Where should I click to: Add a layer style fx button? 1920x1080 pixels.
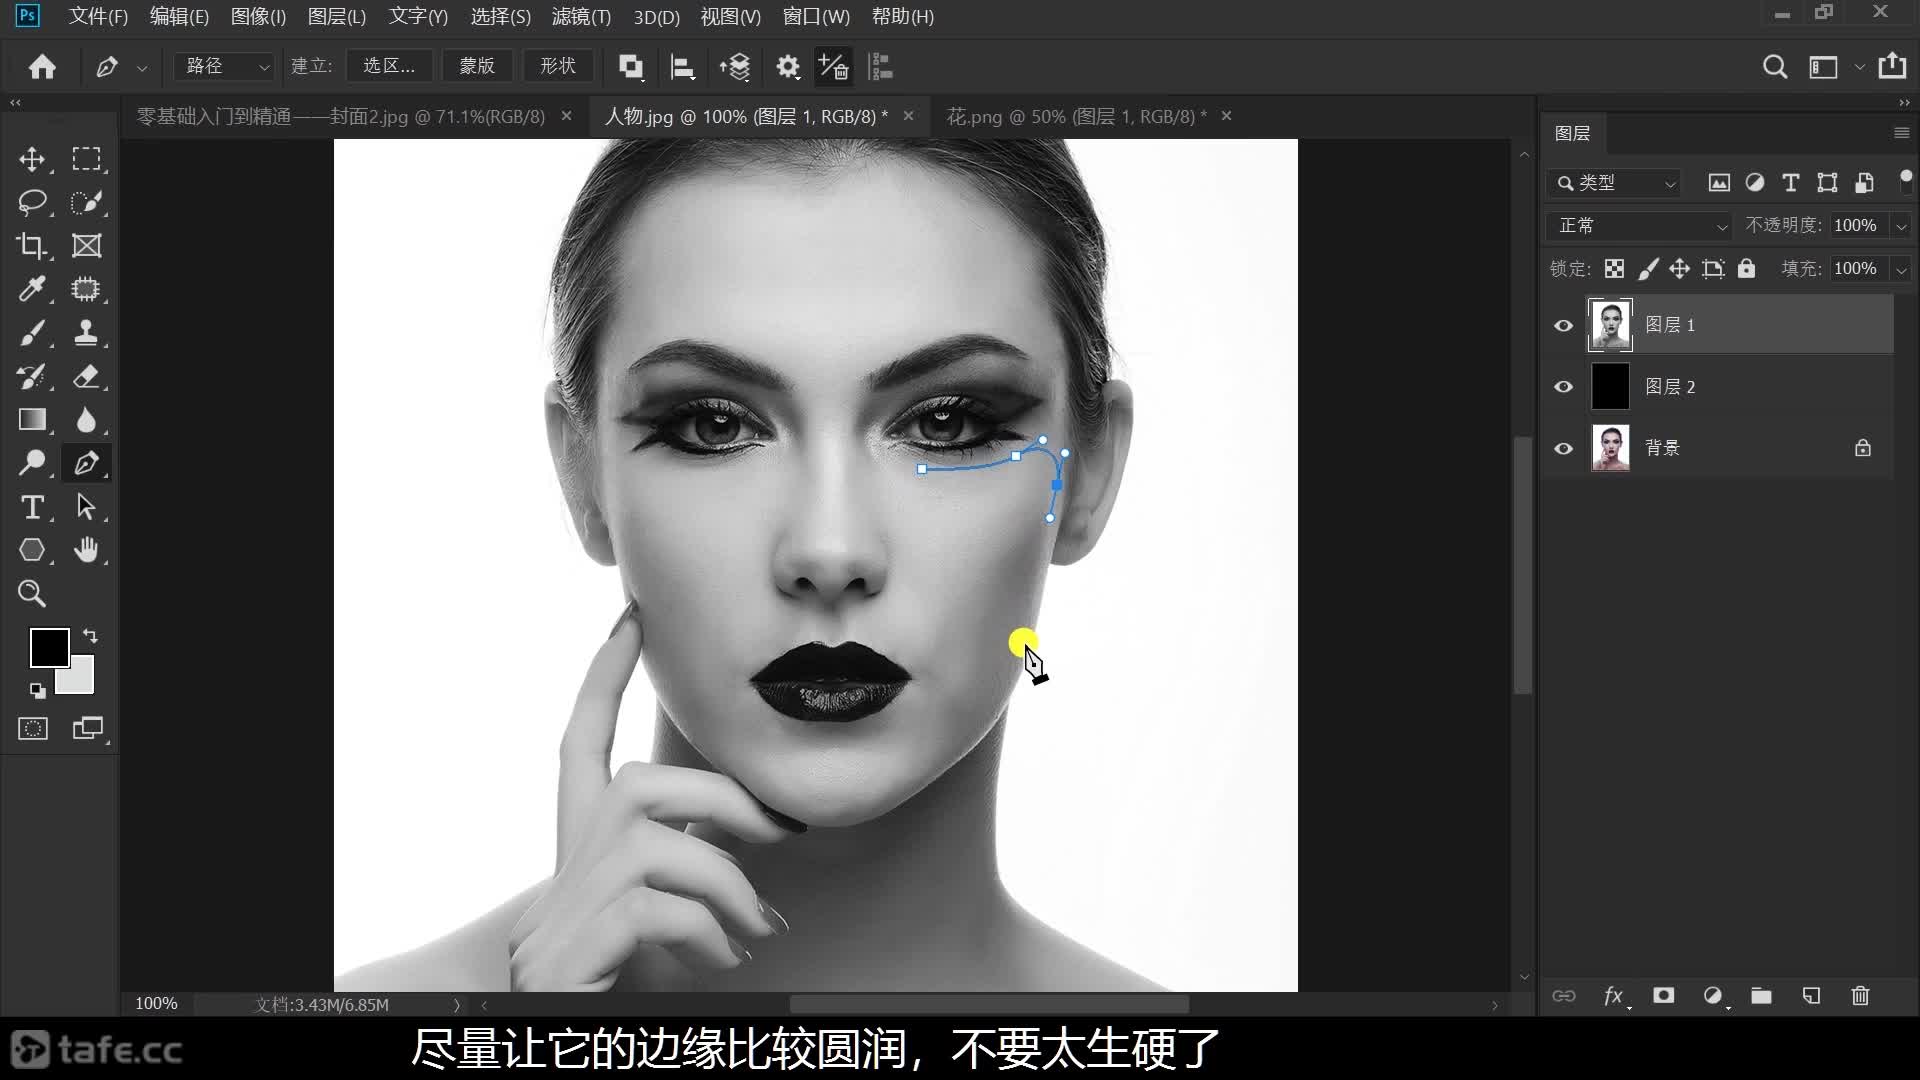(1614, 996)
